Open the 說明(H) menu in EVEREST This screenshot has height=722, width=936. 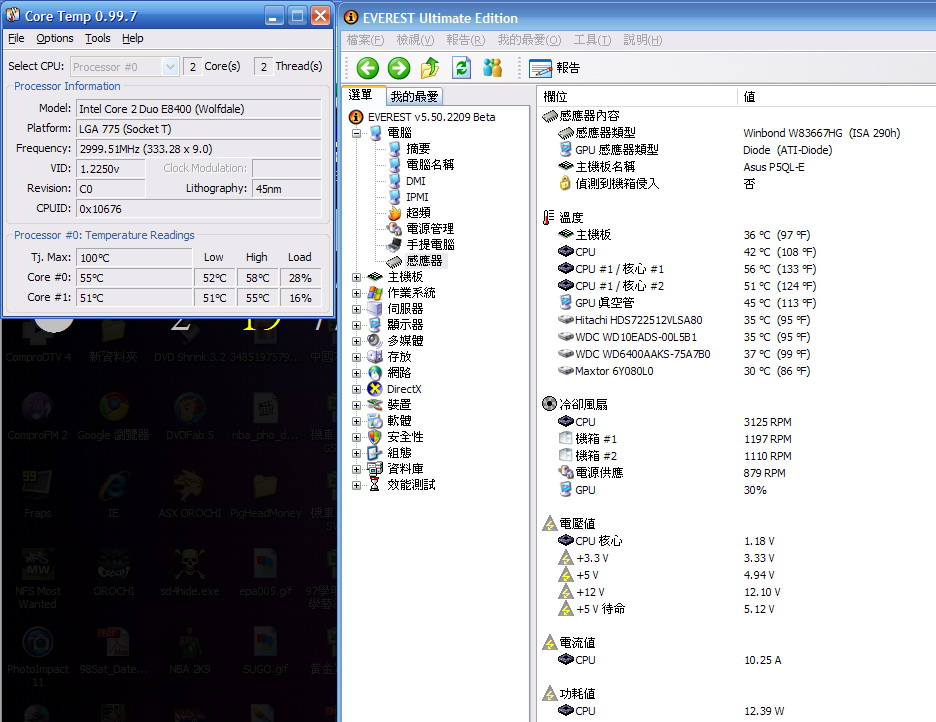click(x=643, y=40)
